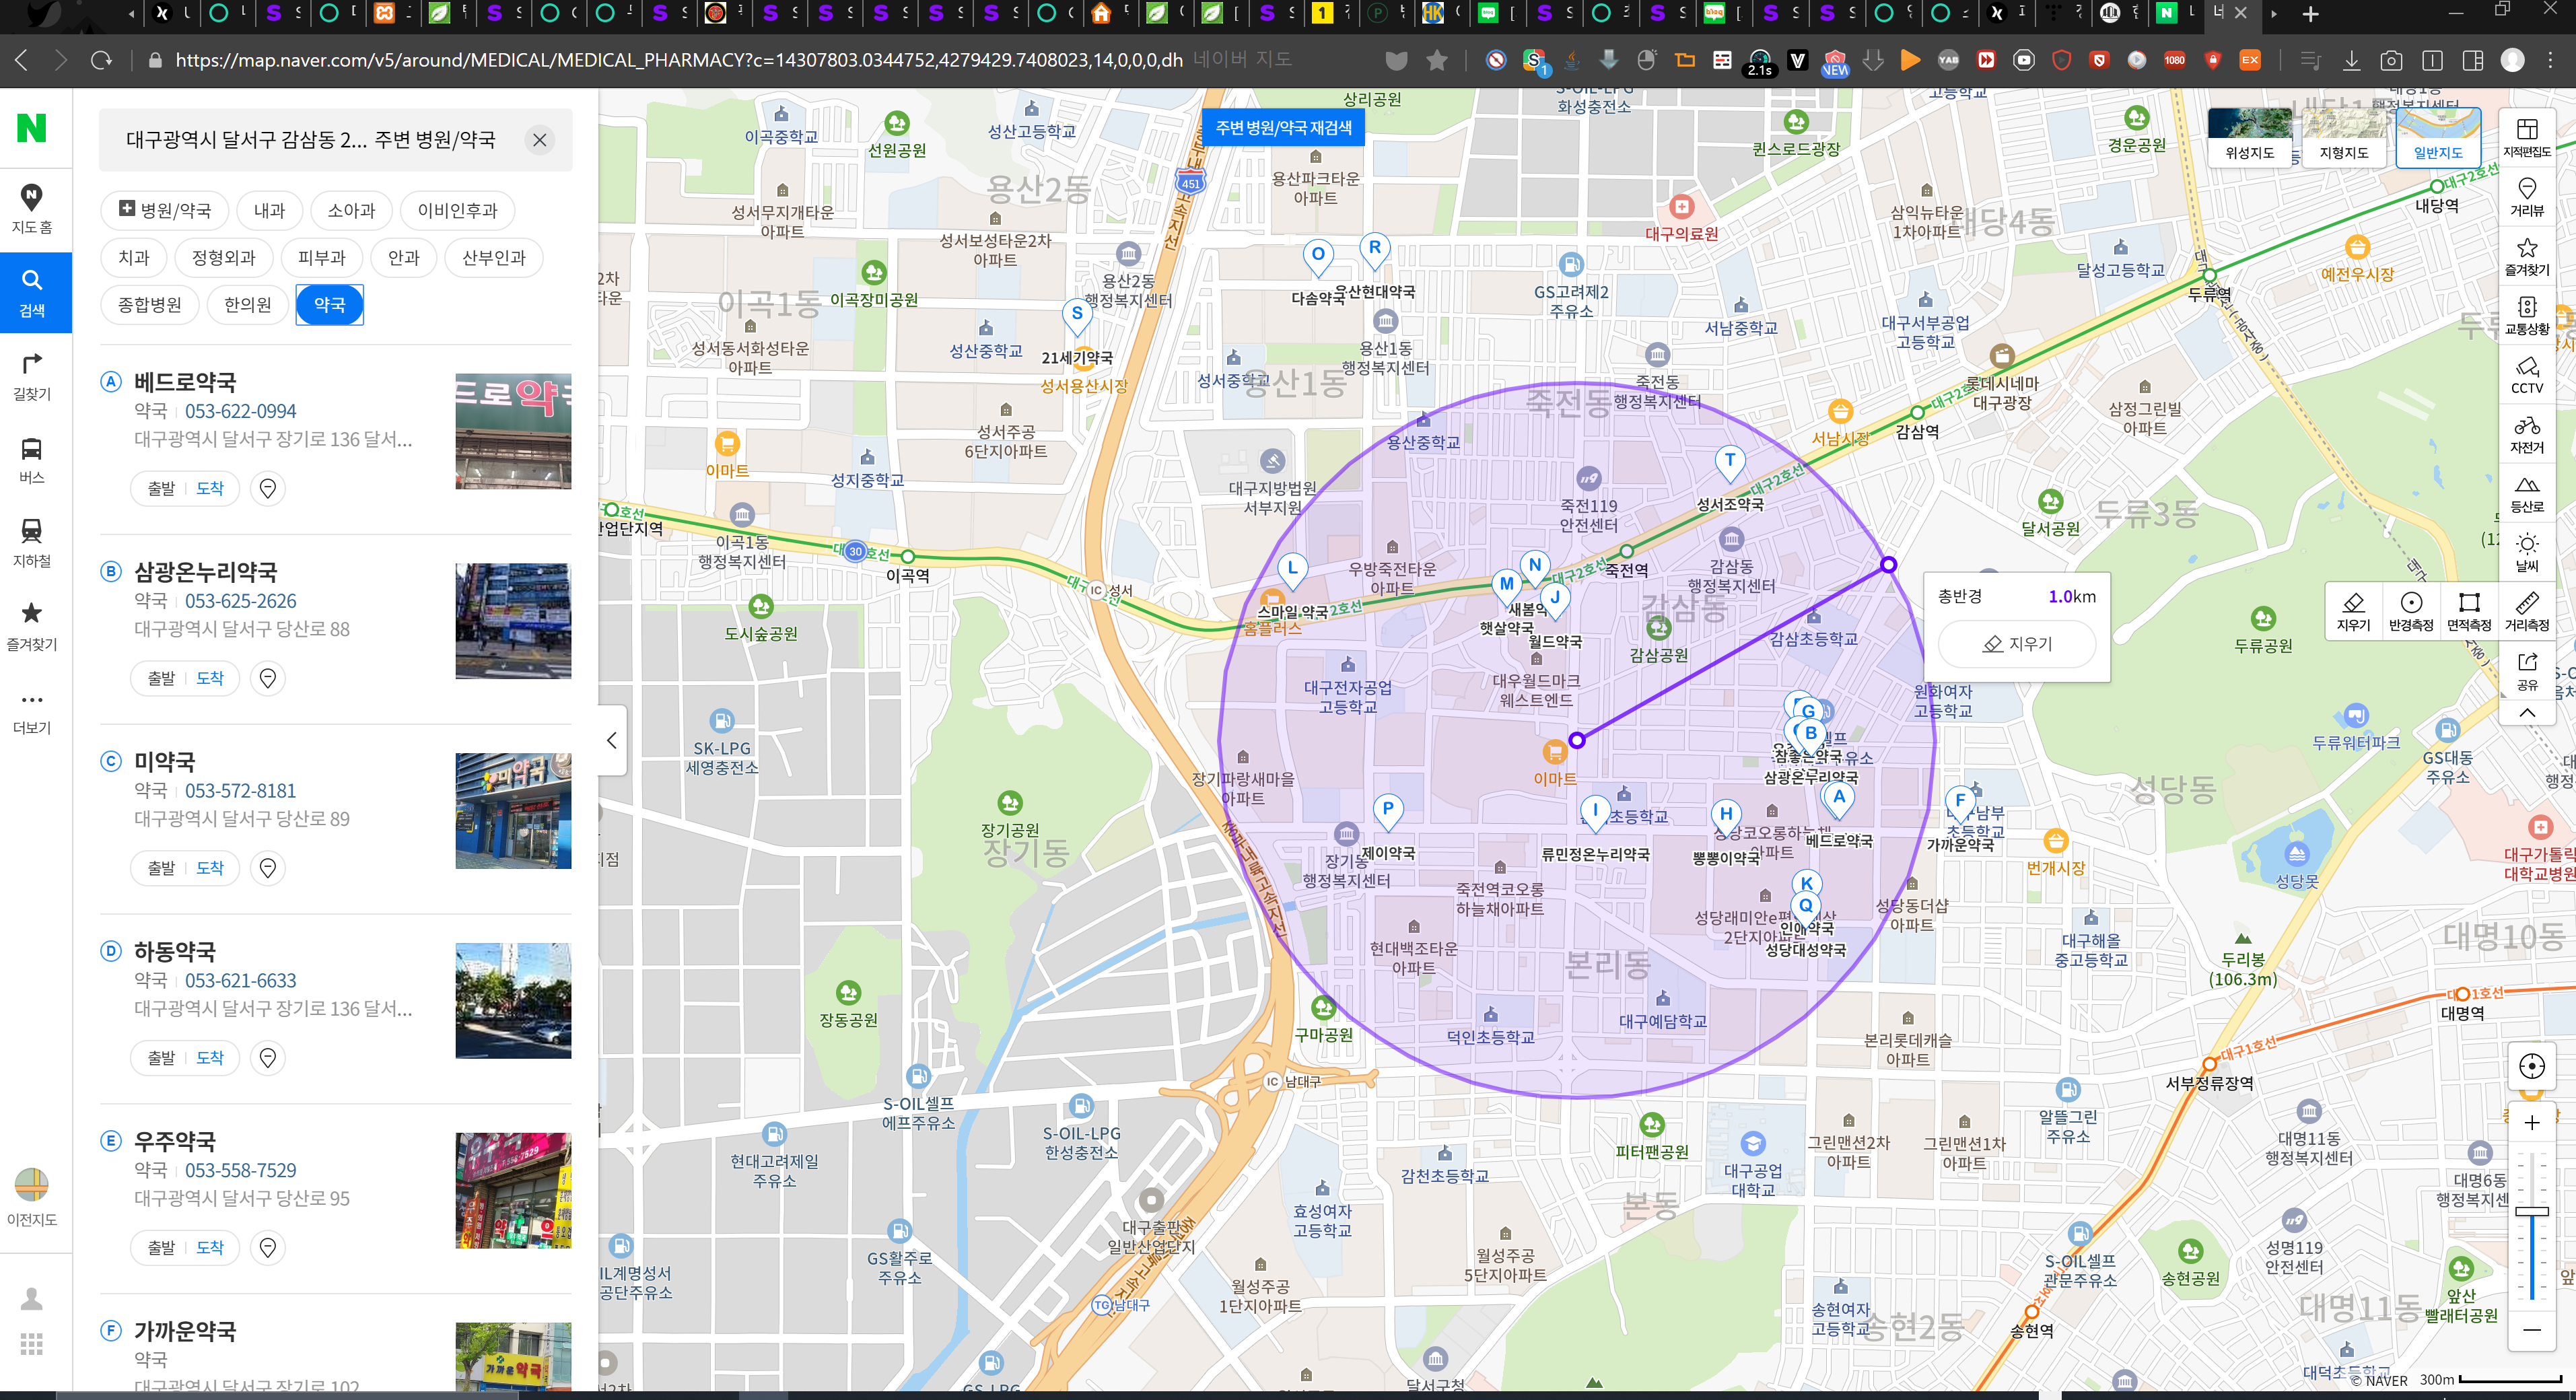Filter results by 치과 category
Viewport: 2576px width, 1400px height.
click(134, 258)
